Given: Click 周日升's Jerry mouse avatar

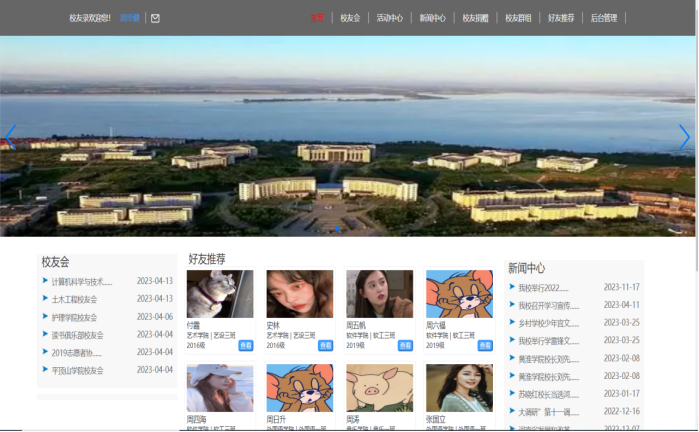Looking at the screenshot, I should [300, 388].
